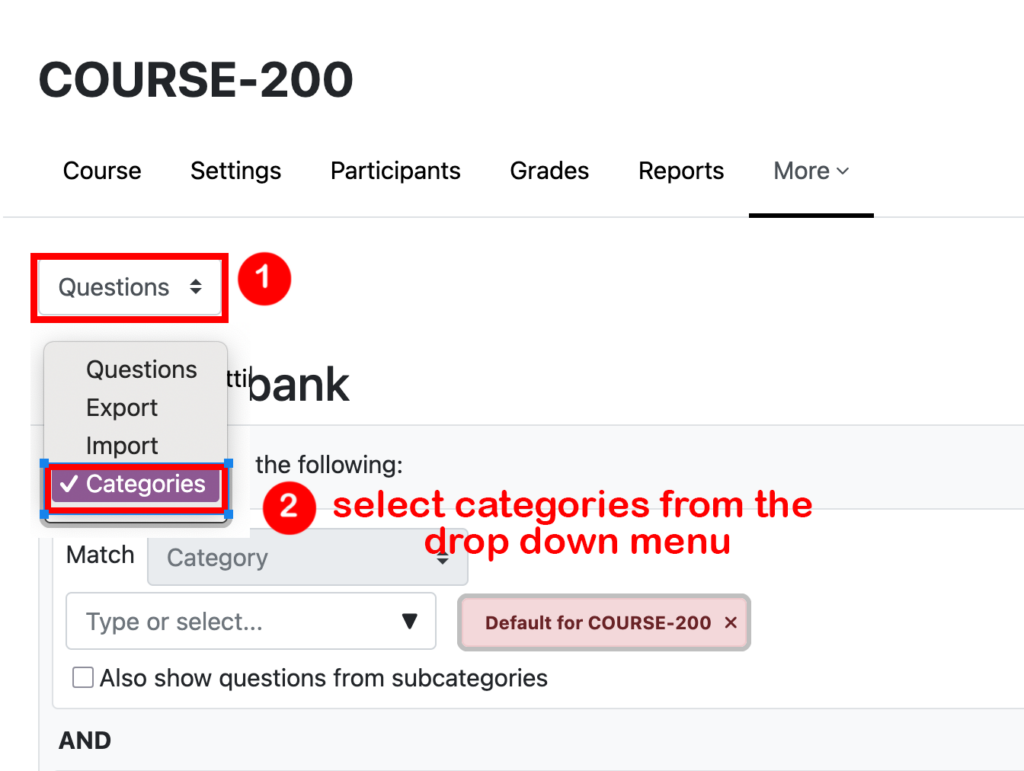Open the Questions dropdown selector
1024x771 pixels.
[130, 288]
